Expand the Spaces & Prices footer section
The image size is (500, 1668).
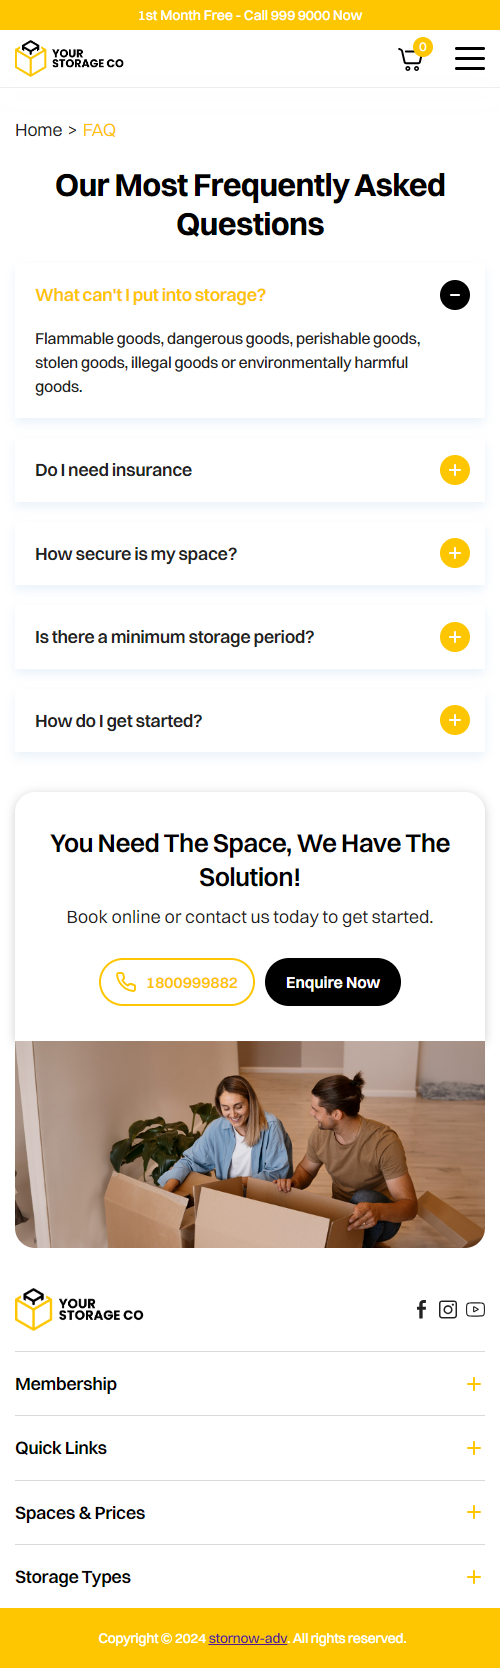tap(250, 1513)
